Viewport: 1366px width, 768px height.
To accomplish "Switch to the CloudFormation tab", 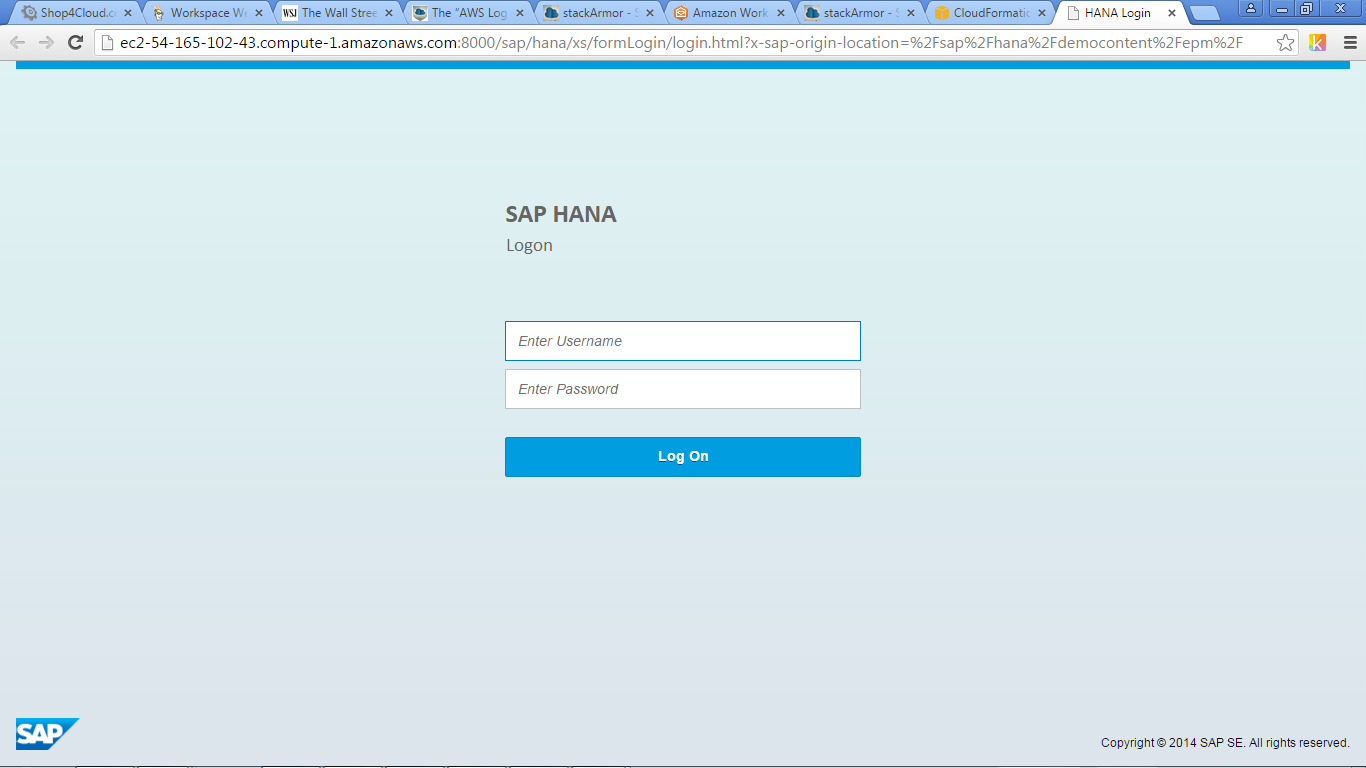I will pyautogui.click(x=990, y=13).
